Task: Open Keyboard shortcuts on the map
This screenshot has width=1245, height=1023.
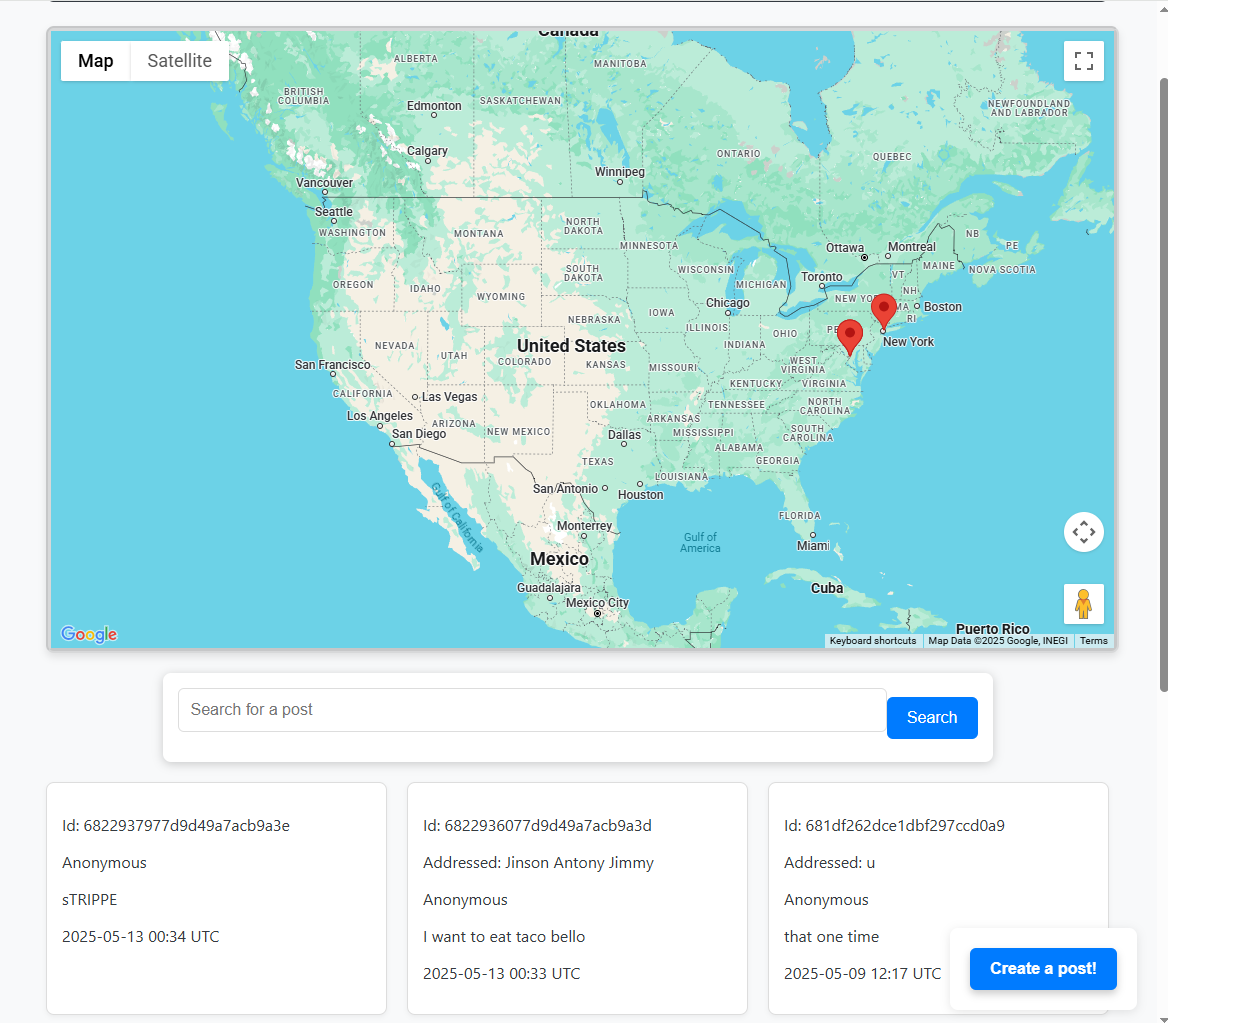Action: [x=873, y=641]
